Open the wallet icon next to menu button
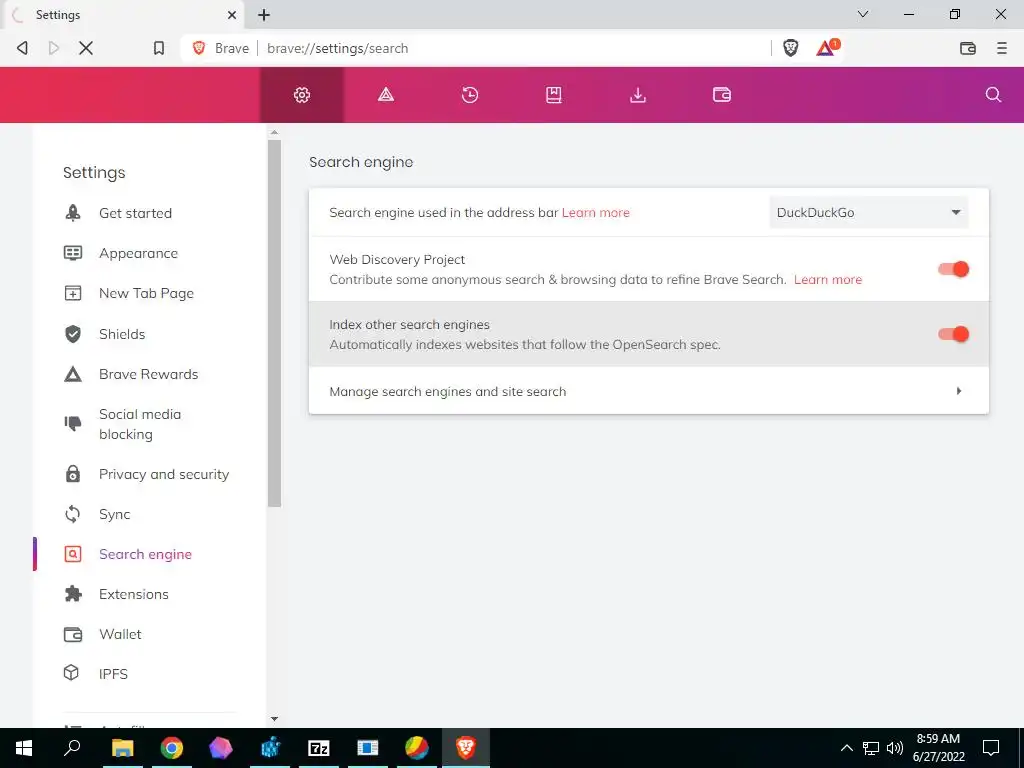Image resolution: width=1024 pixels, height=768 pixels. tap(968, 48)
